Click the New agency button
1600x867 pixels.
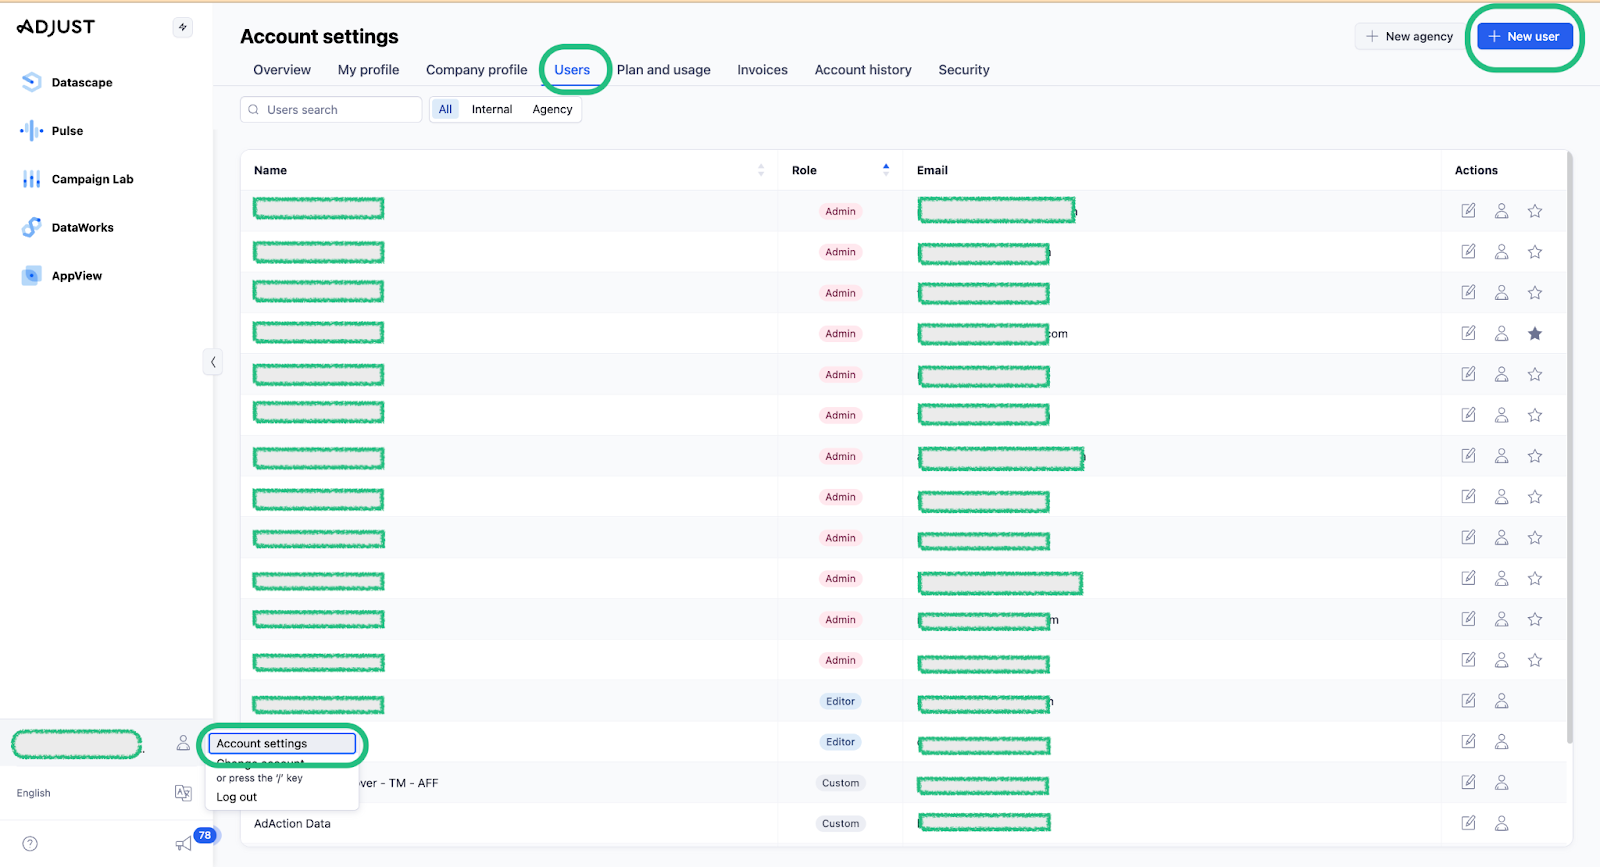pyautogui.click(x=1409, y=37)
